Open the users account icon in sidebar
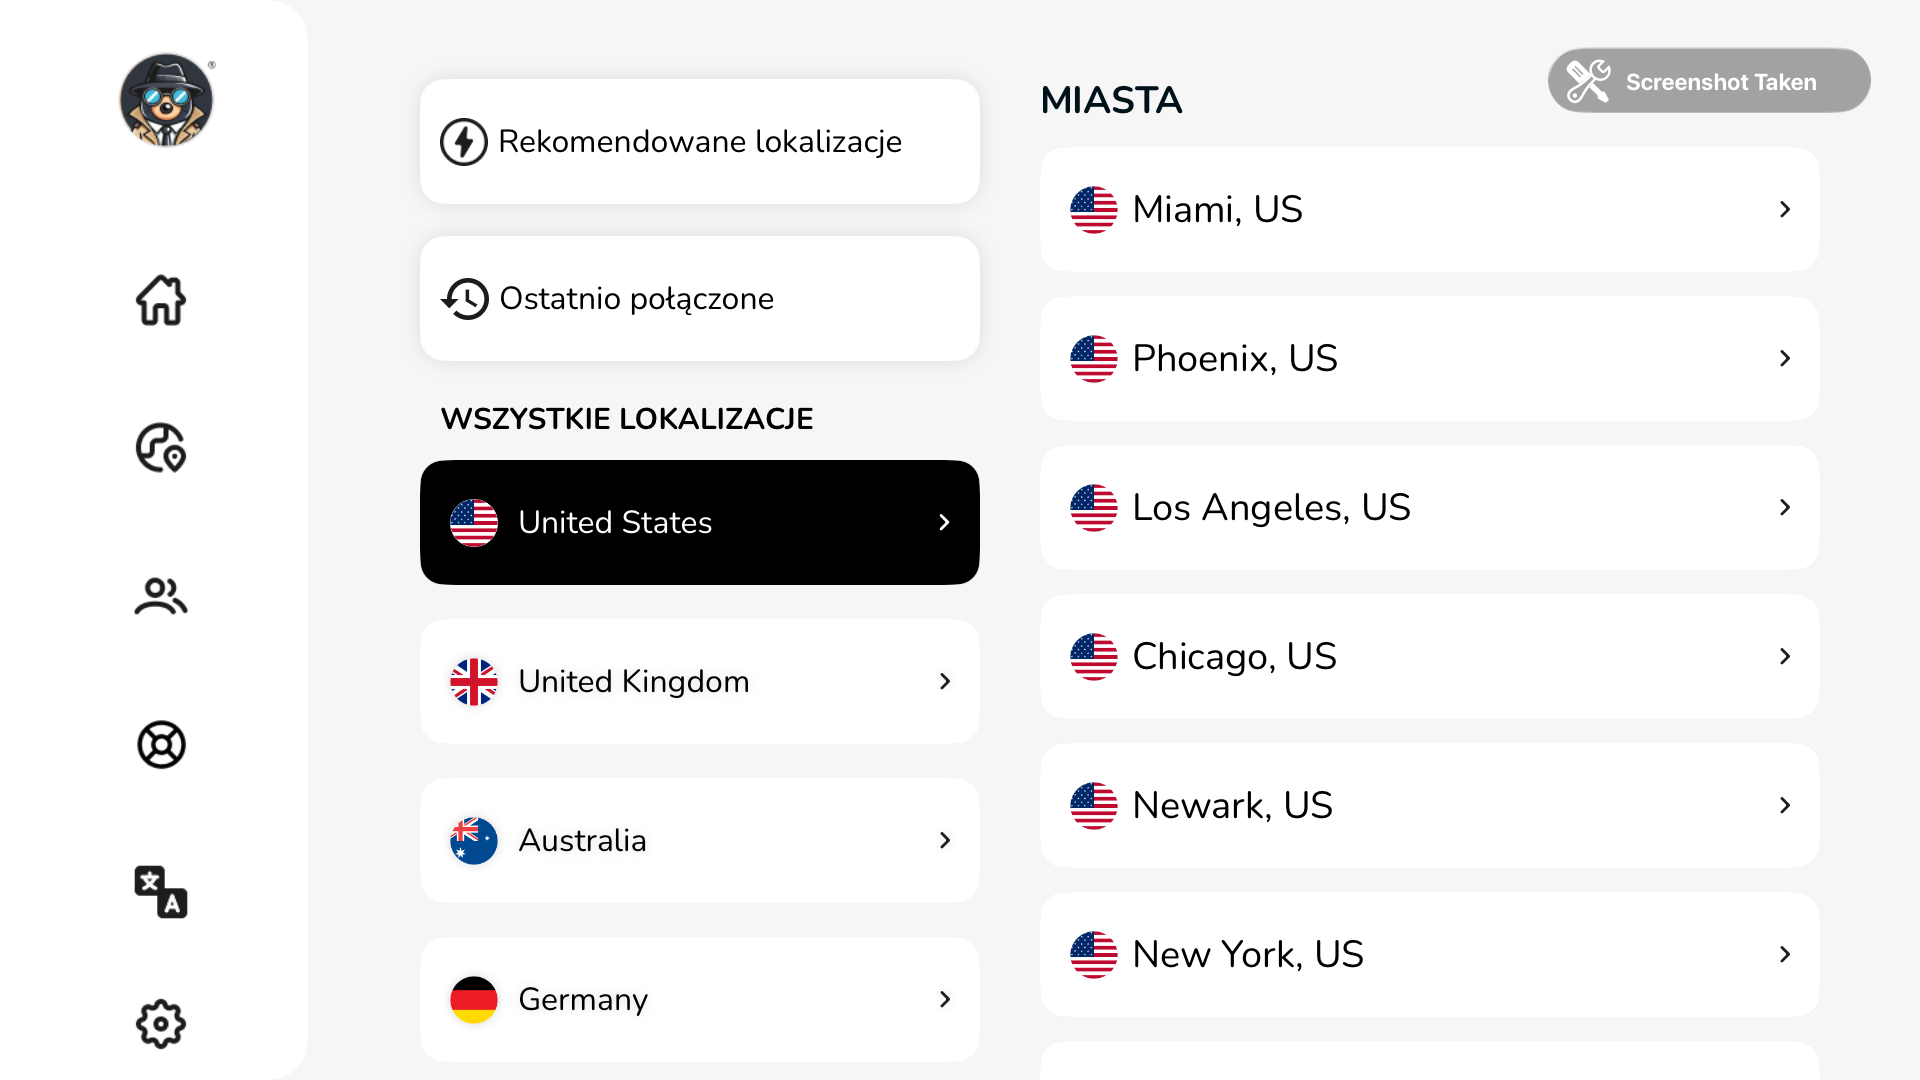 tap(161, 597)
